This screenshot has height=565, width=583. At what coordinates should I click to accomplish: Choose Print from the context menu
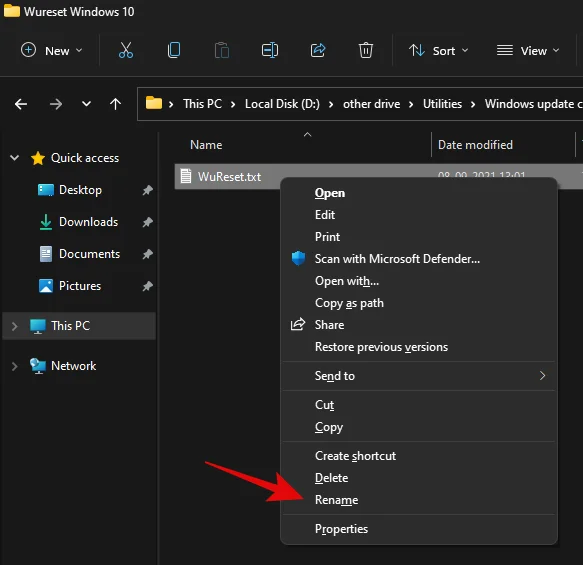pos(418,237)
